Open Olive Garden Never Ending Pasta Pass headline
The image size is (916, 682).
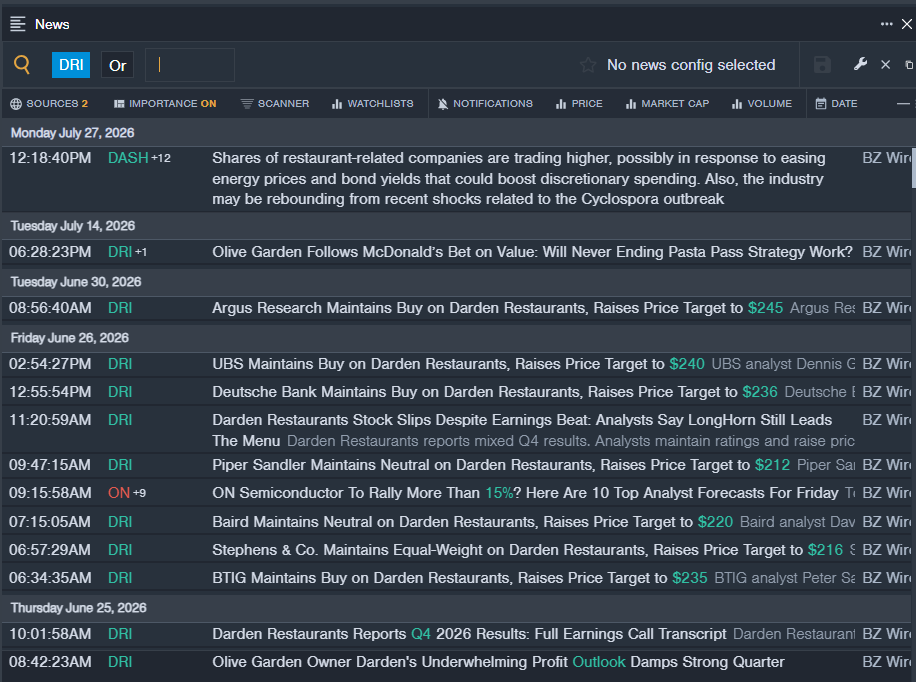(532, 252)
